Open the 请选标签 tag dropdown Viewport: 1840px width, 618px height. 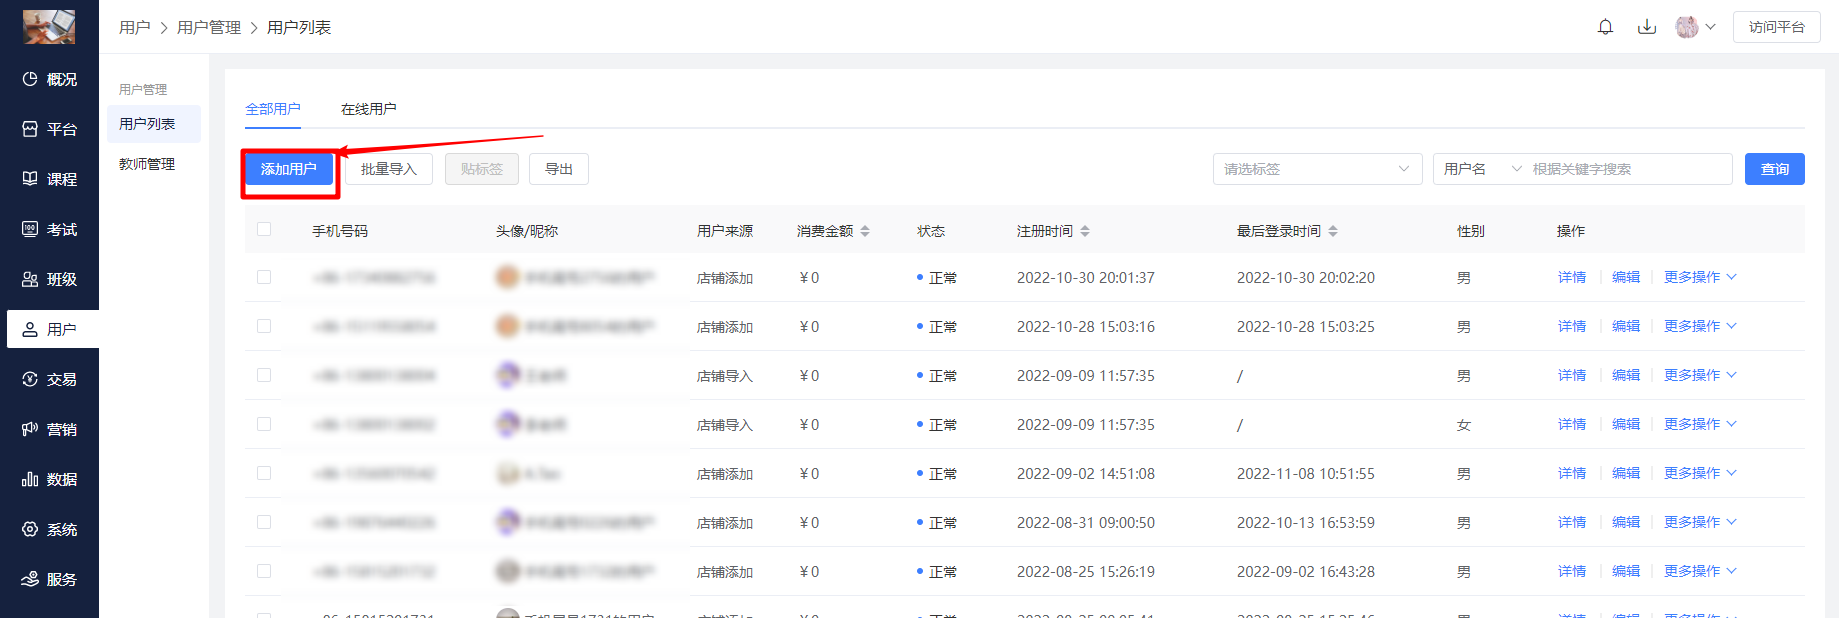pos(1317,169)
